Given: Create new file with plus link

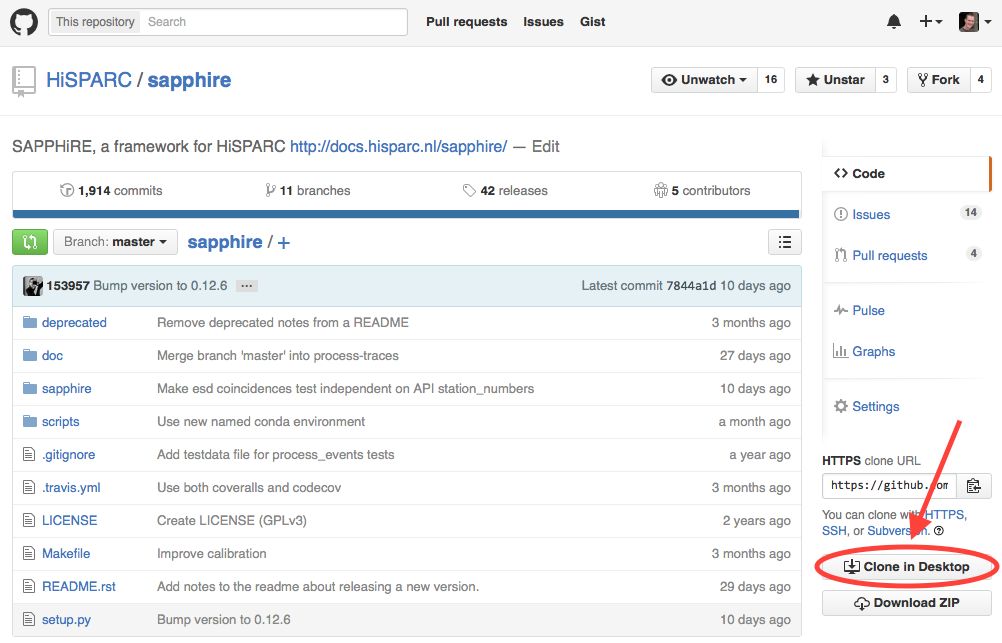Looking at the screenshot, I should point(284,243).
